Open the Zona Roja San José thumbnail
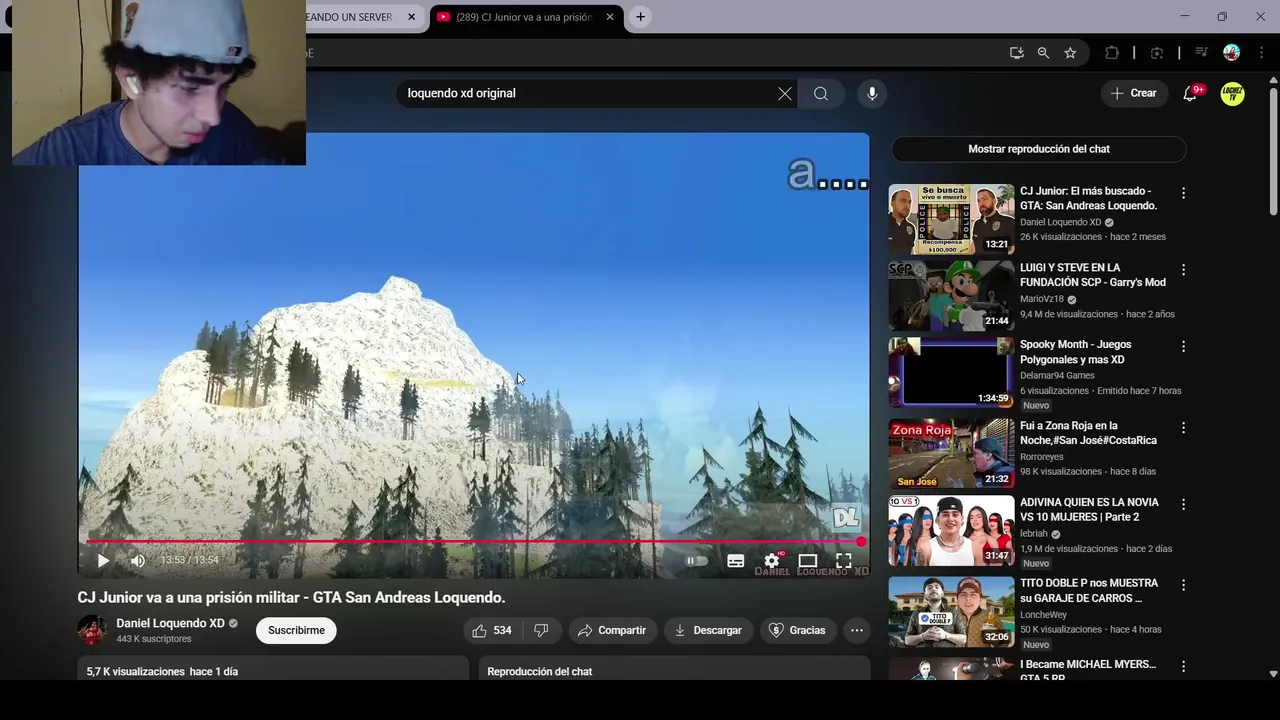This screenshot has width=1280, height=720. pos(951,453)
